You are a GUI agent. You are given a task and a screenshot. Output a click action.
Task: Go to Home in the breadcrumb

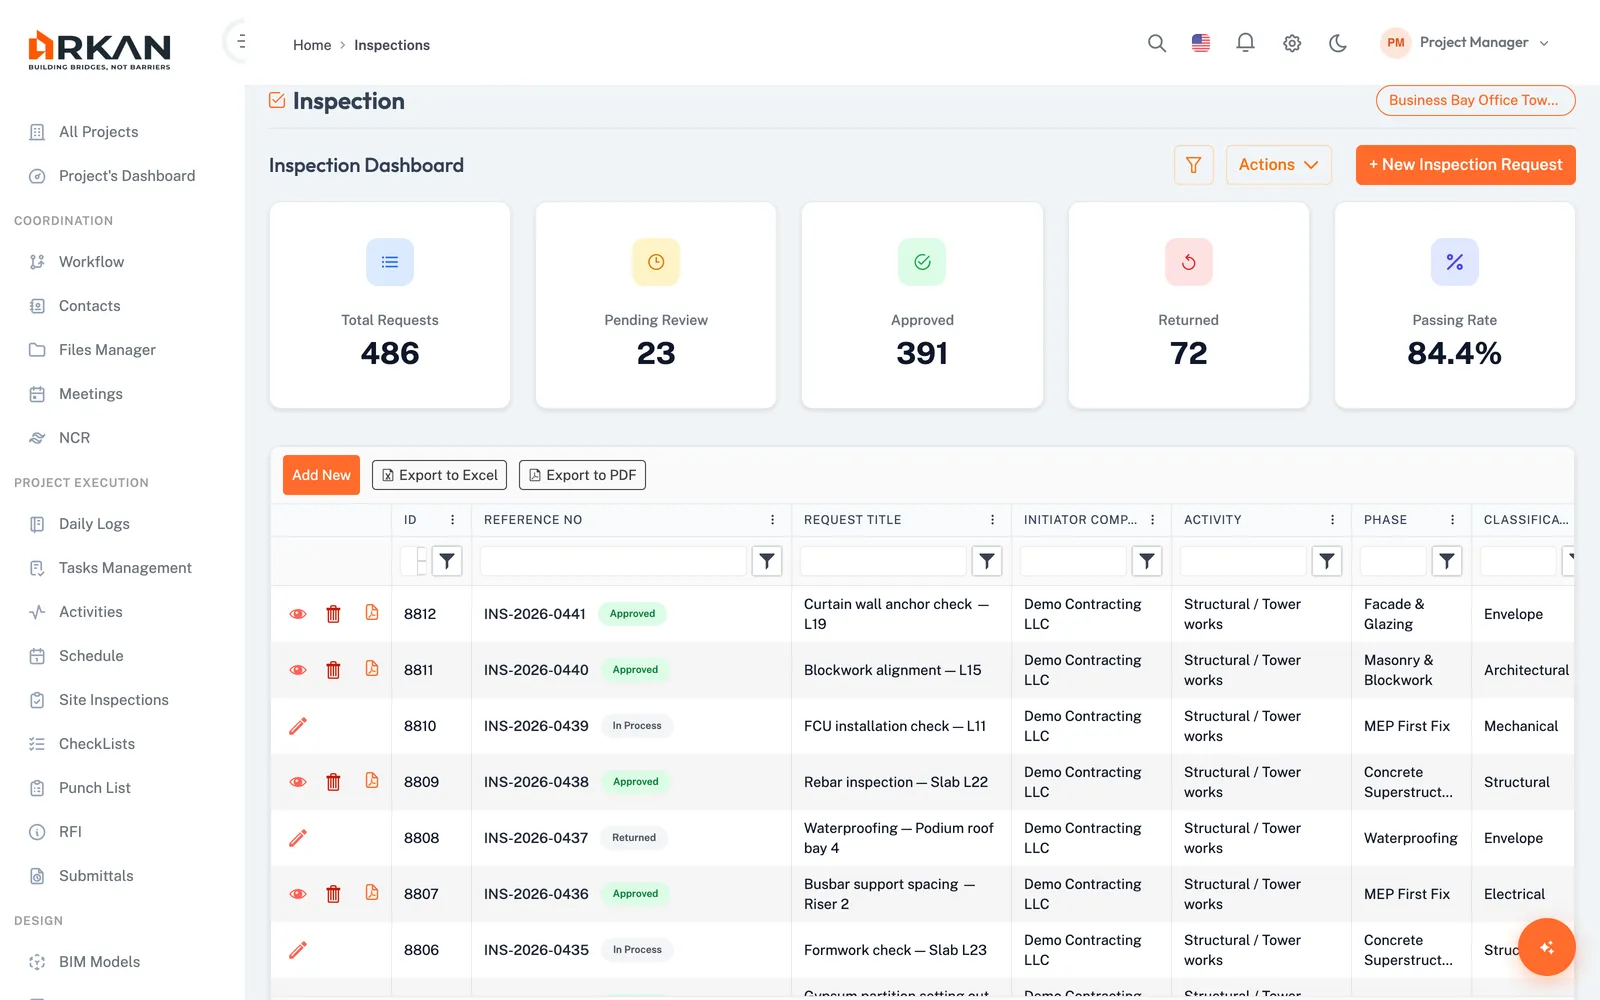(x=312, y=45)
